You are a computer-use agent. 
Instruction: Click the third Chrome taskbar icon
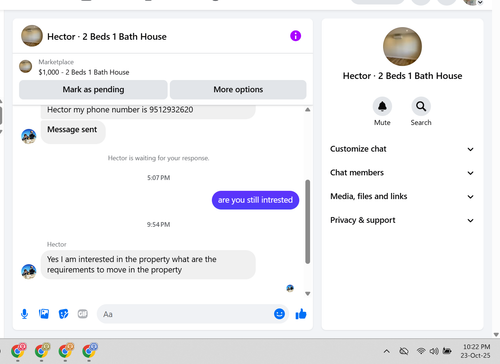(x=65, y=351)
